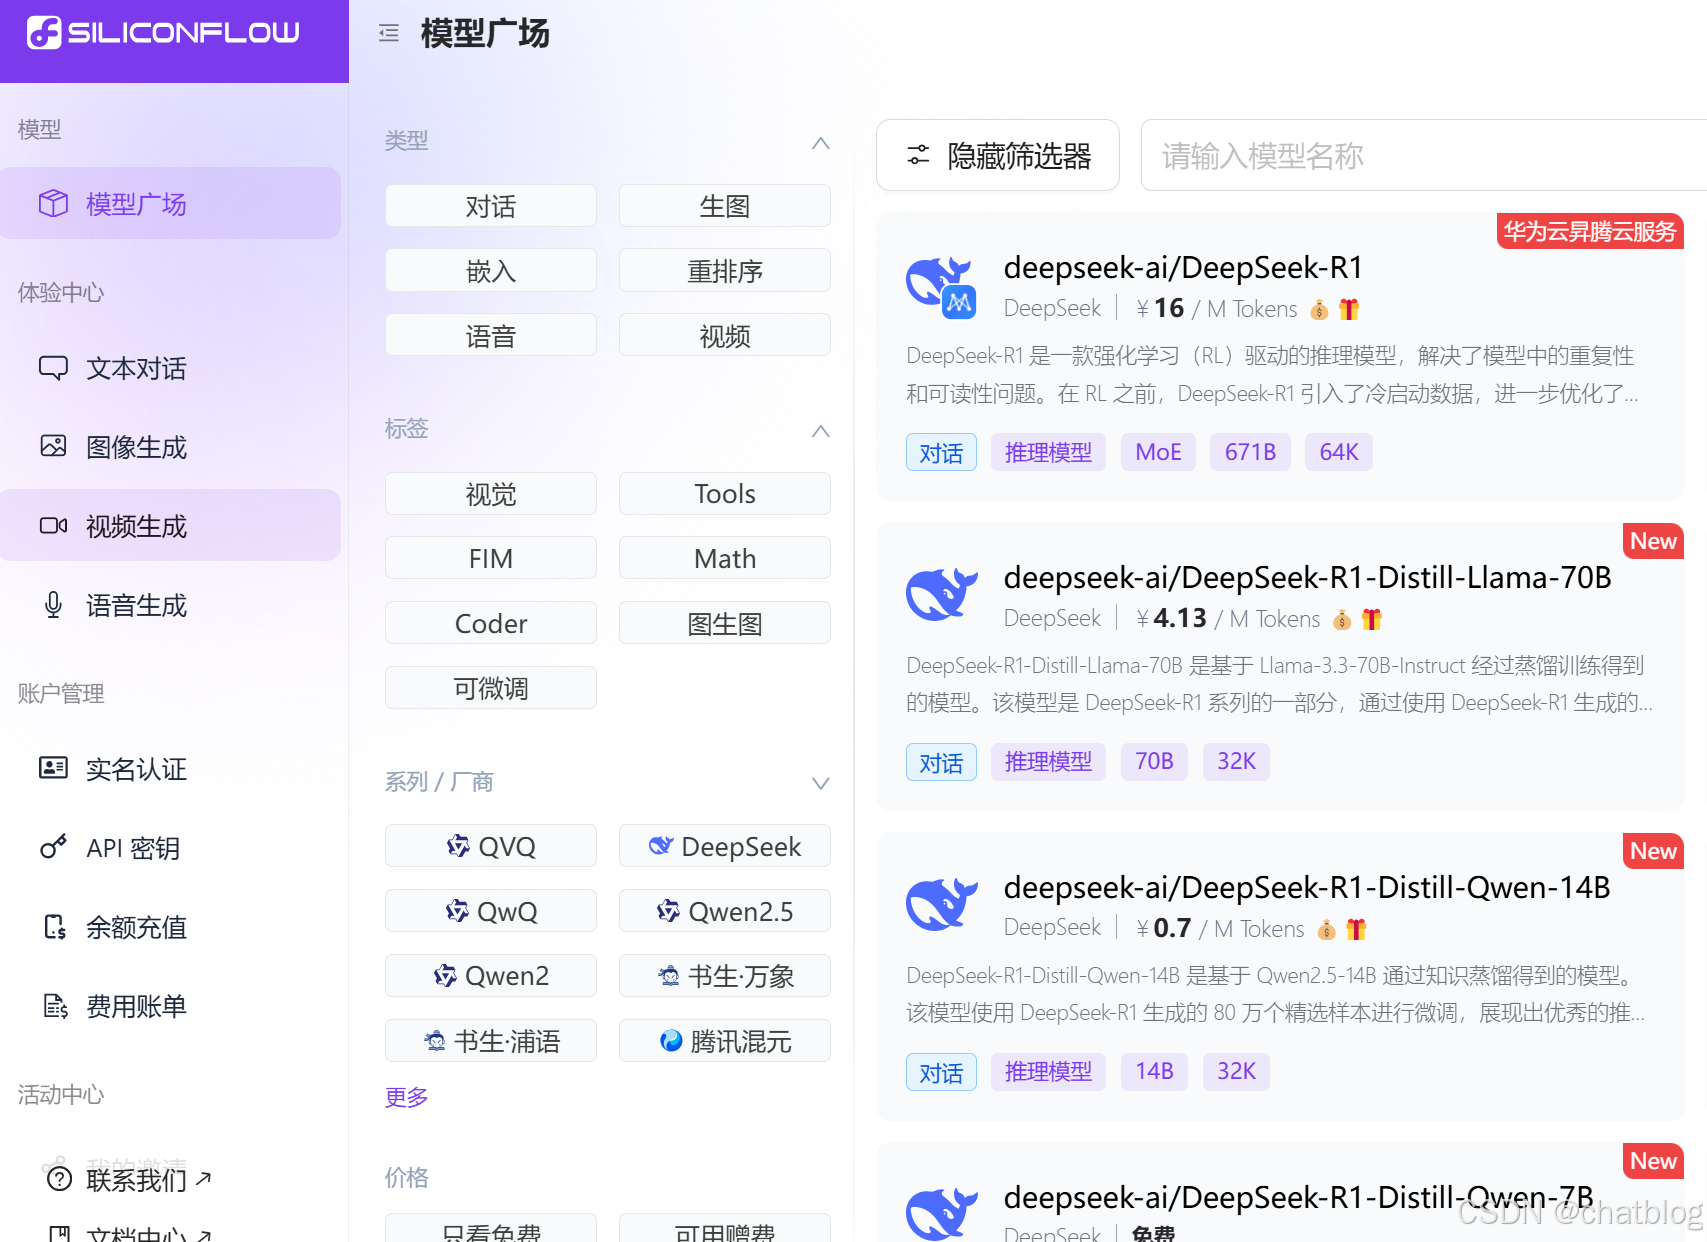Click the 语音生成 microphone icon
Screen dimensions: 1707x1242
(x=53, y=604)
